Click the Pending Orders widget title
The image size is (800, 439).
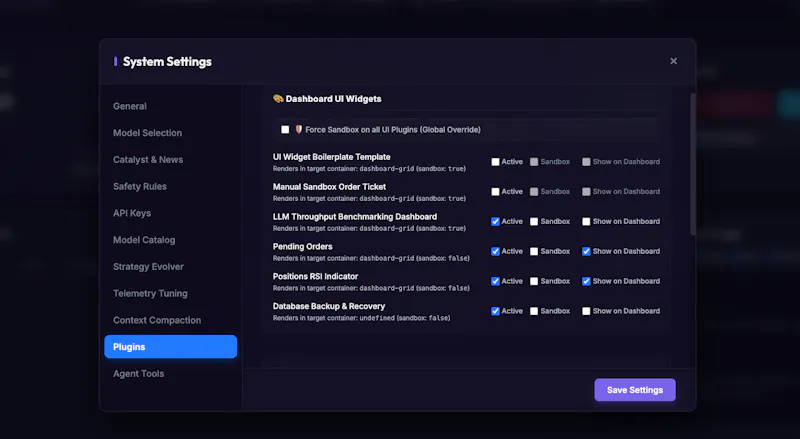coord(303,247)
